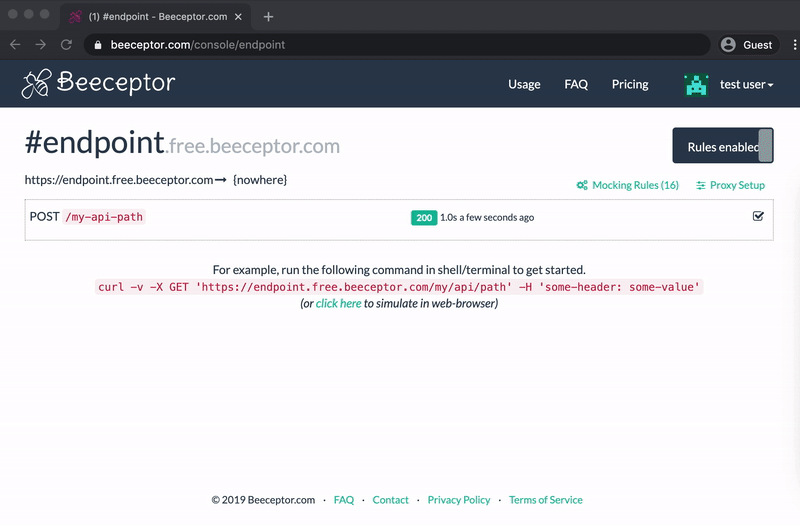Go to the Pricing page
The height and width of the screenshot is (525, 800).
630,85
